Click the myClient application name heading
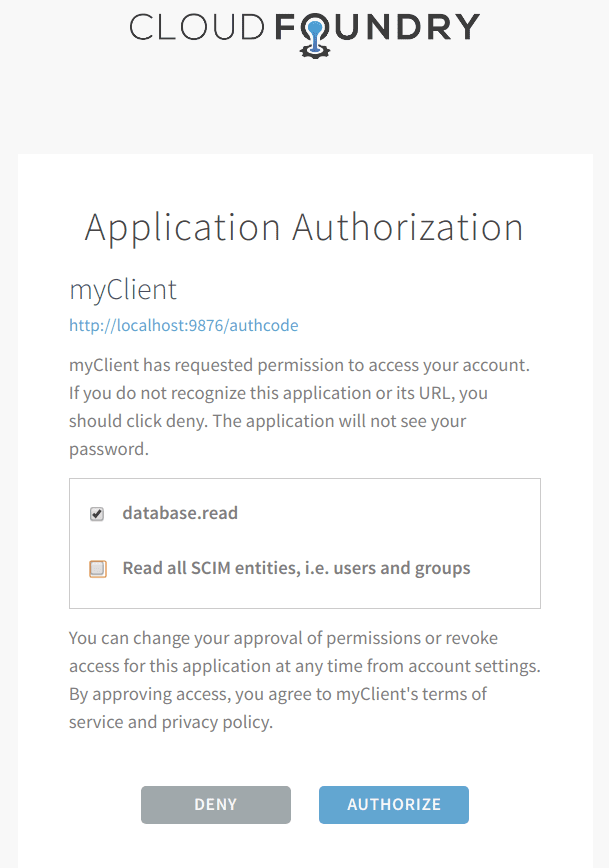Image resolution: width=609 pixels, height=868 pixels. pos(123,290)
